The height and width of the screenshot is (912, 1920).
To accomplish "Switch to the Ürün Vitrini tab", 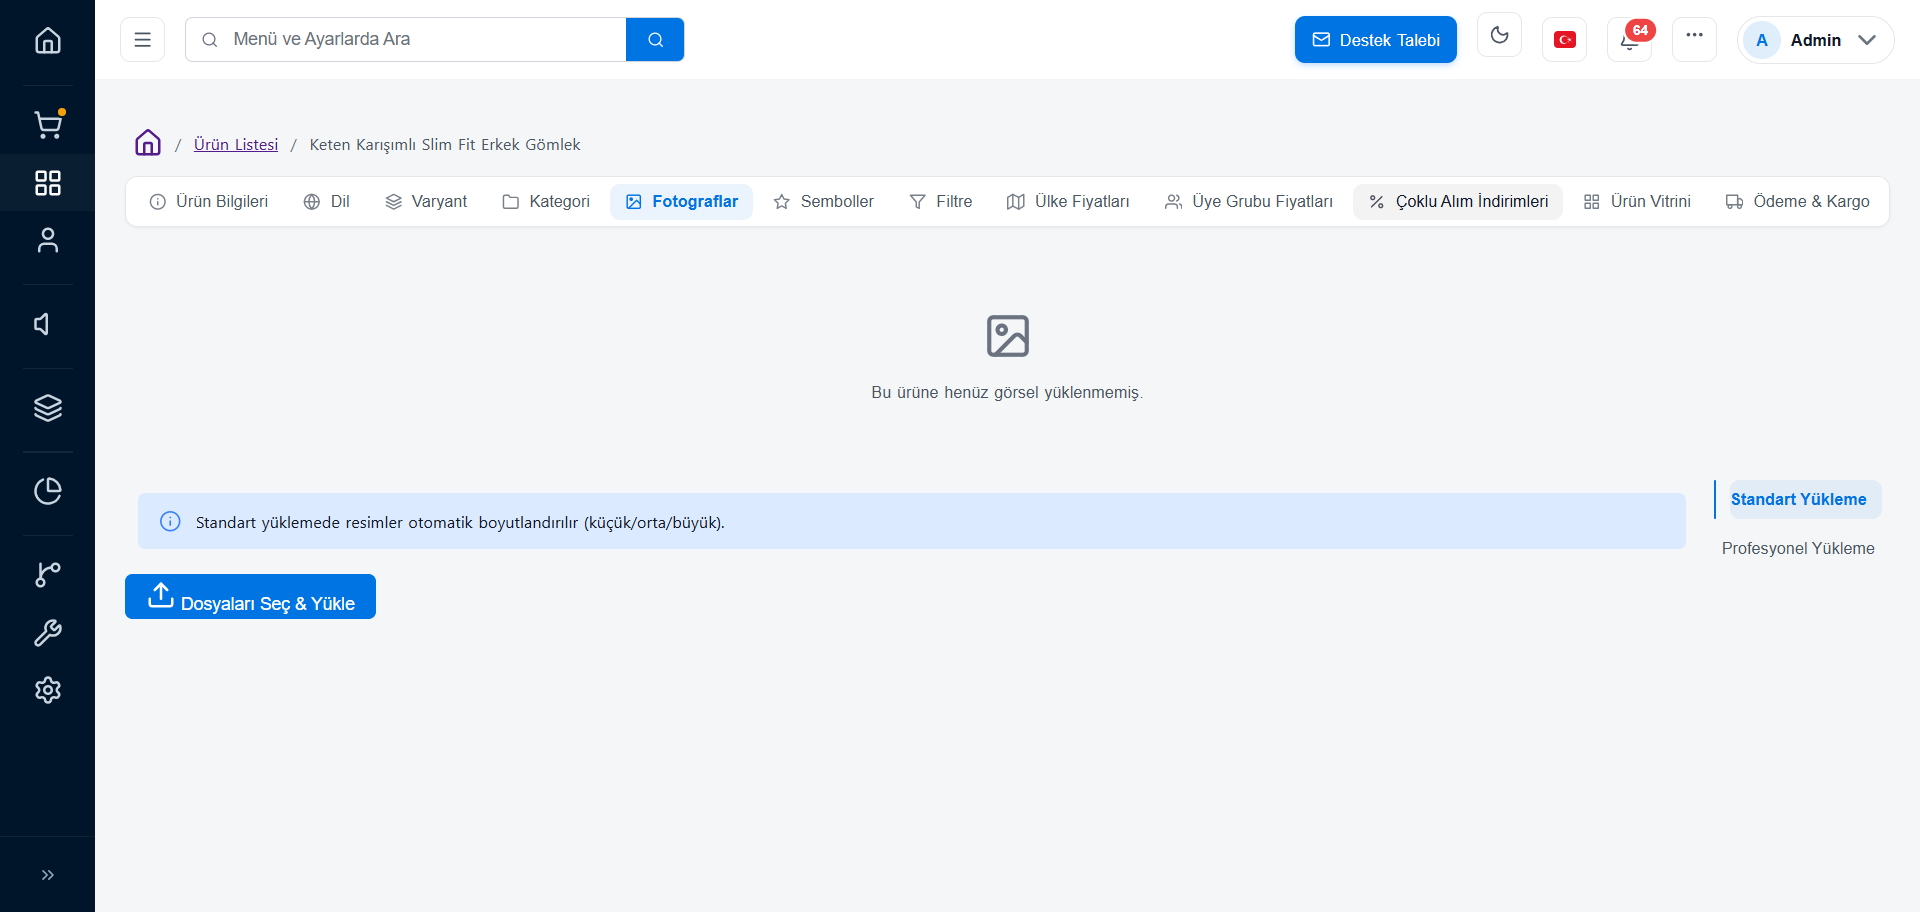I will 1637,202.
